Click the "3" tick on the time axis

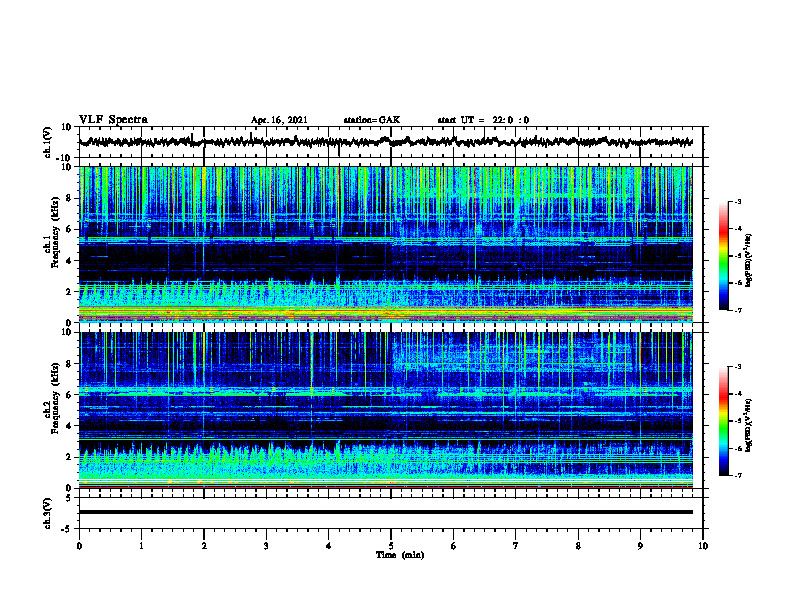click(266, 546)
